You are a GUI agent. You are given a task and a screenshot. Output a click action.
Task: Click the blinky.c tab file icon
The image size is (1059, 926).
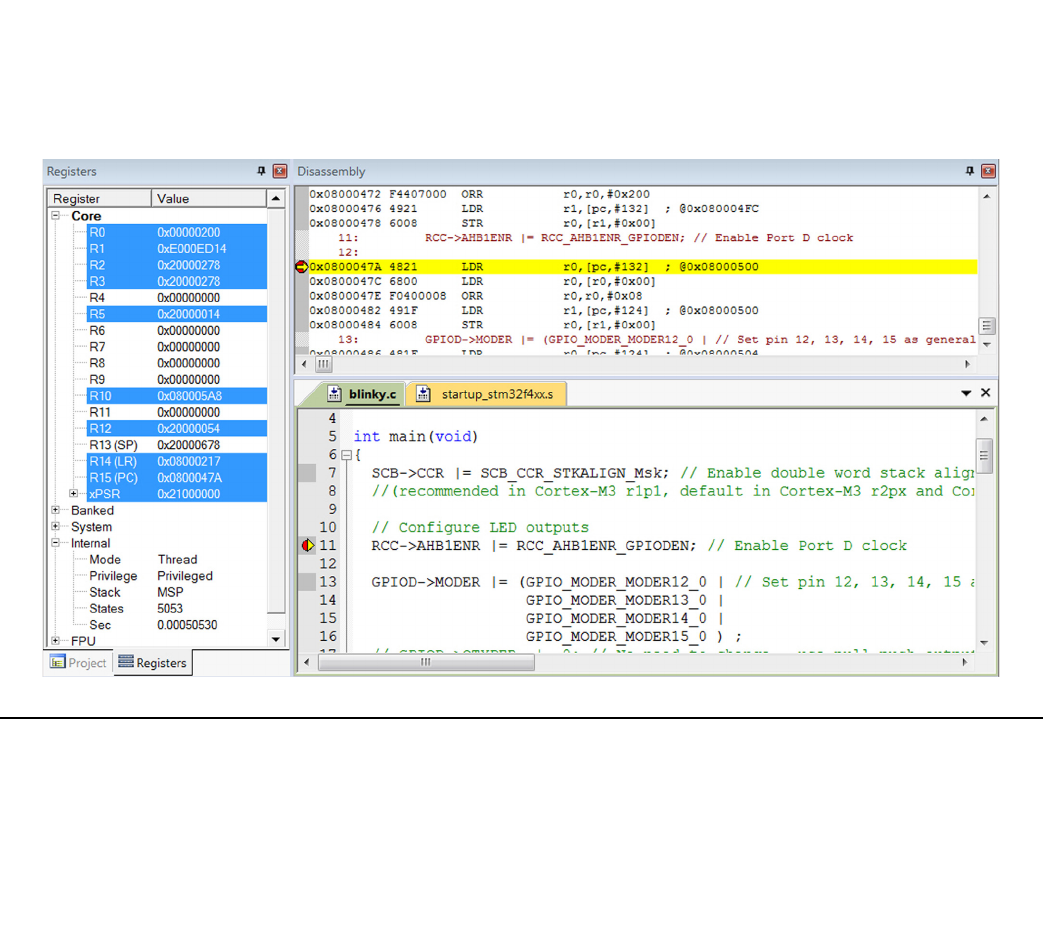pyautogui.click(x=334, y=394)
